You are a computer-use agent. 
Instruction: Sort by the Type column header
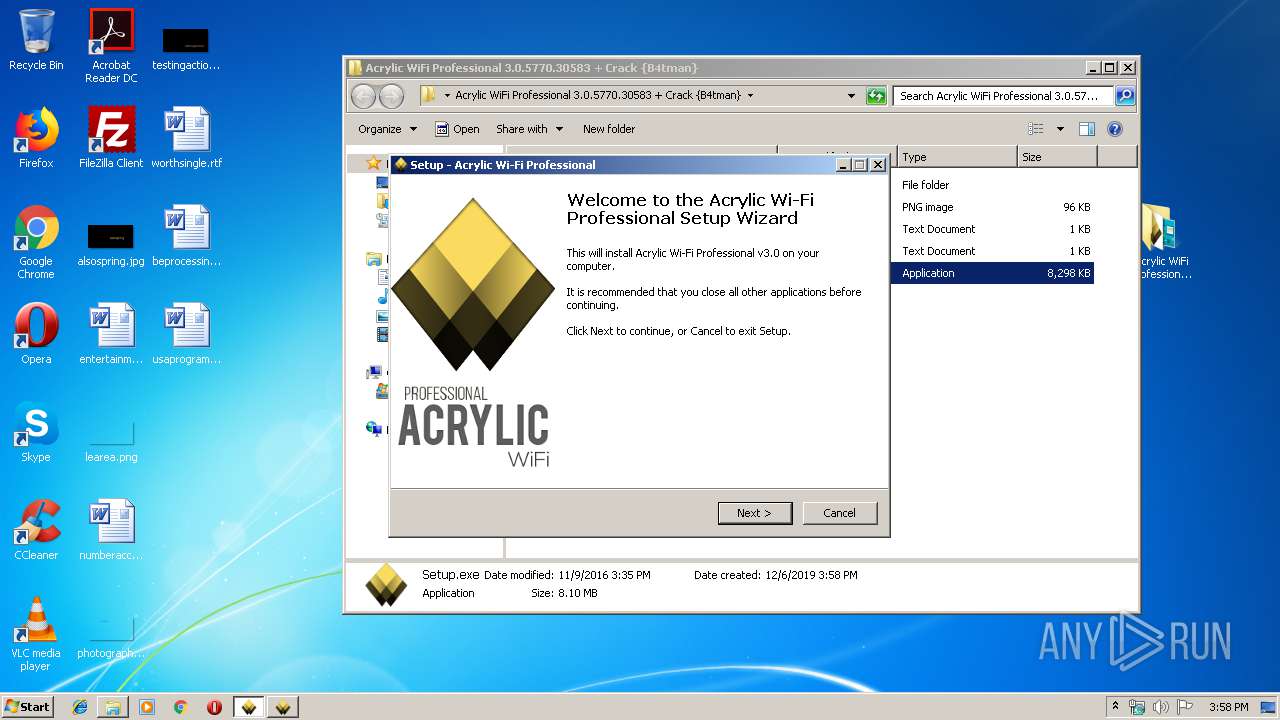click(957, 157)
